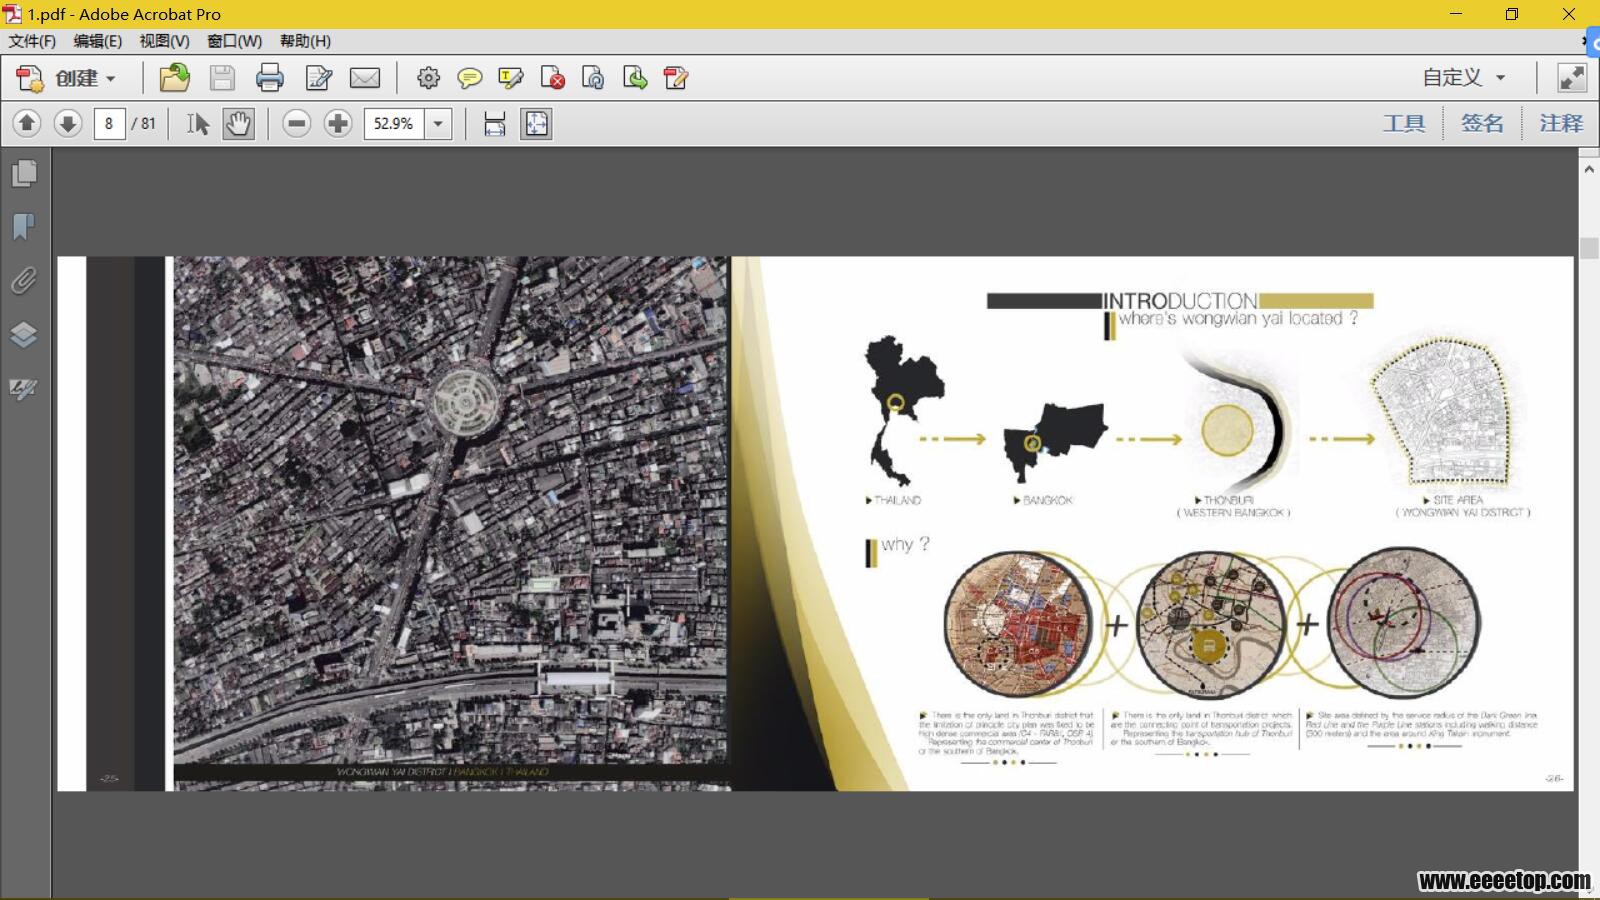Toggle fit one full page view
Screen dimensions: 1600x900
(536, 123)
